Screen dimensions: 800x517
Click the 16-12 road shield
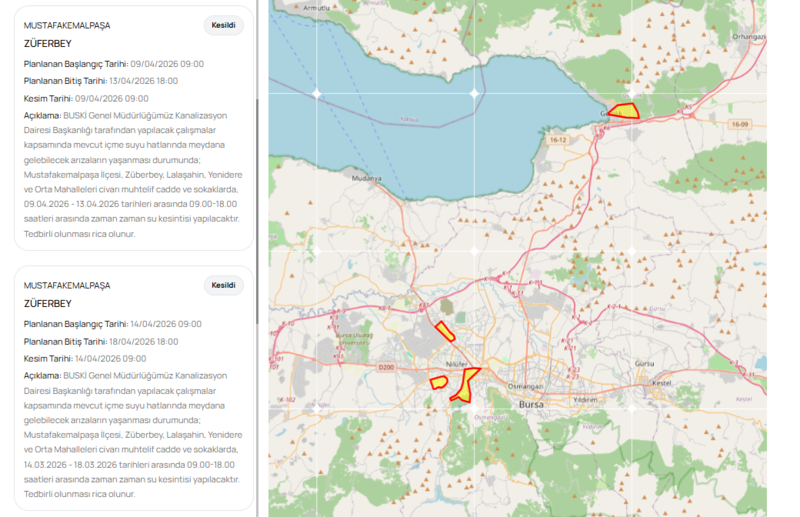(x=558, y=140)
